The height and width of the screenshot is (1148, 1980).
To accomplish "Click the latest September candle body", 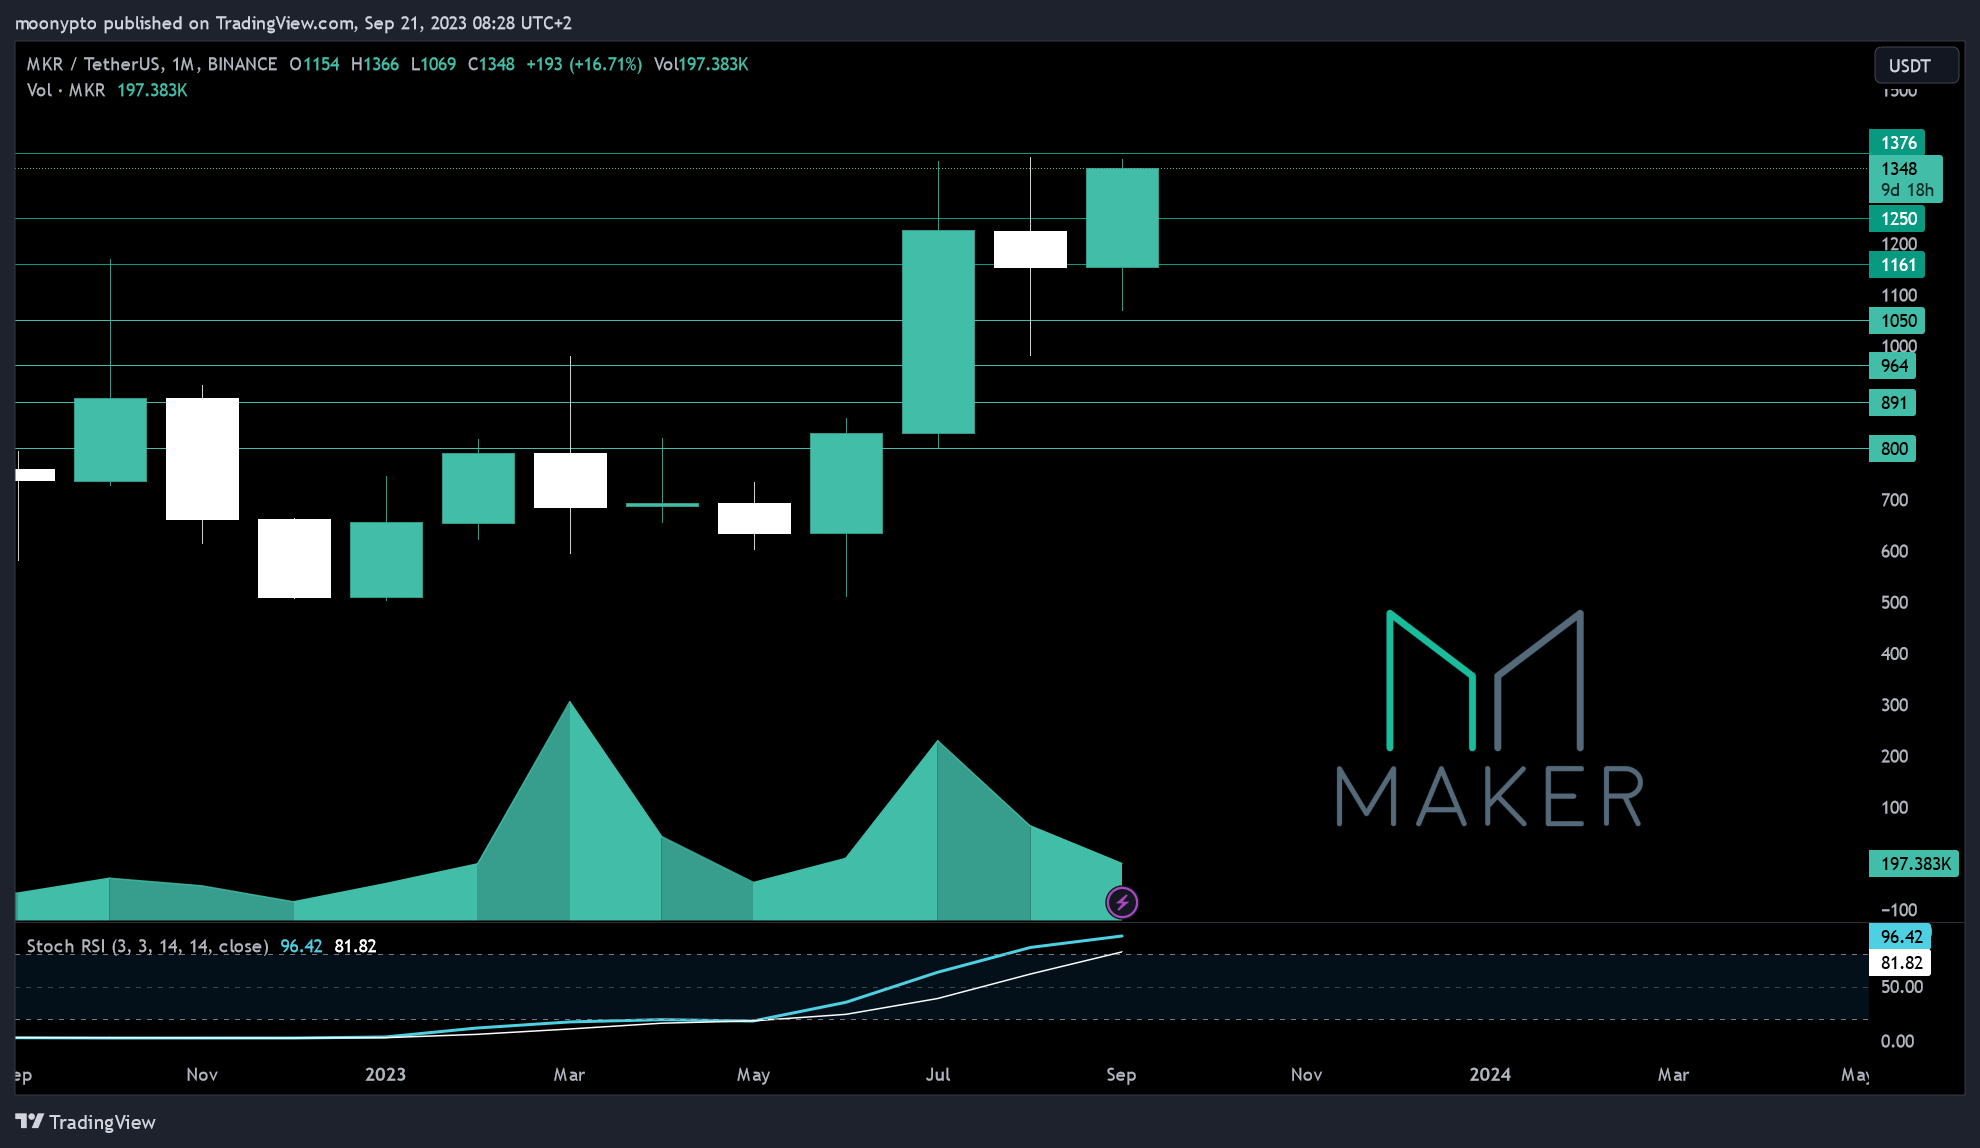I will (1122, 218).
